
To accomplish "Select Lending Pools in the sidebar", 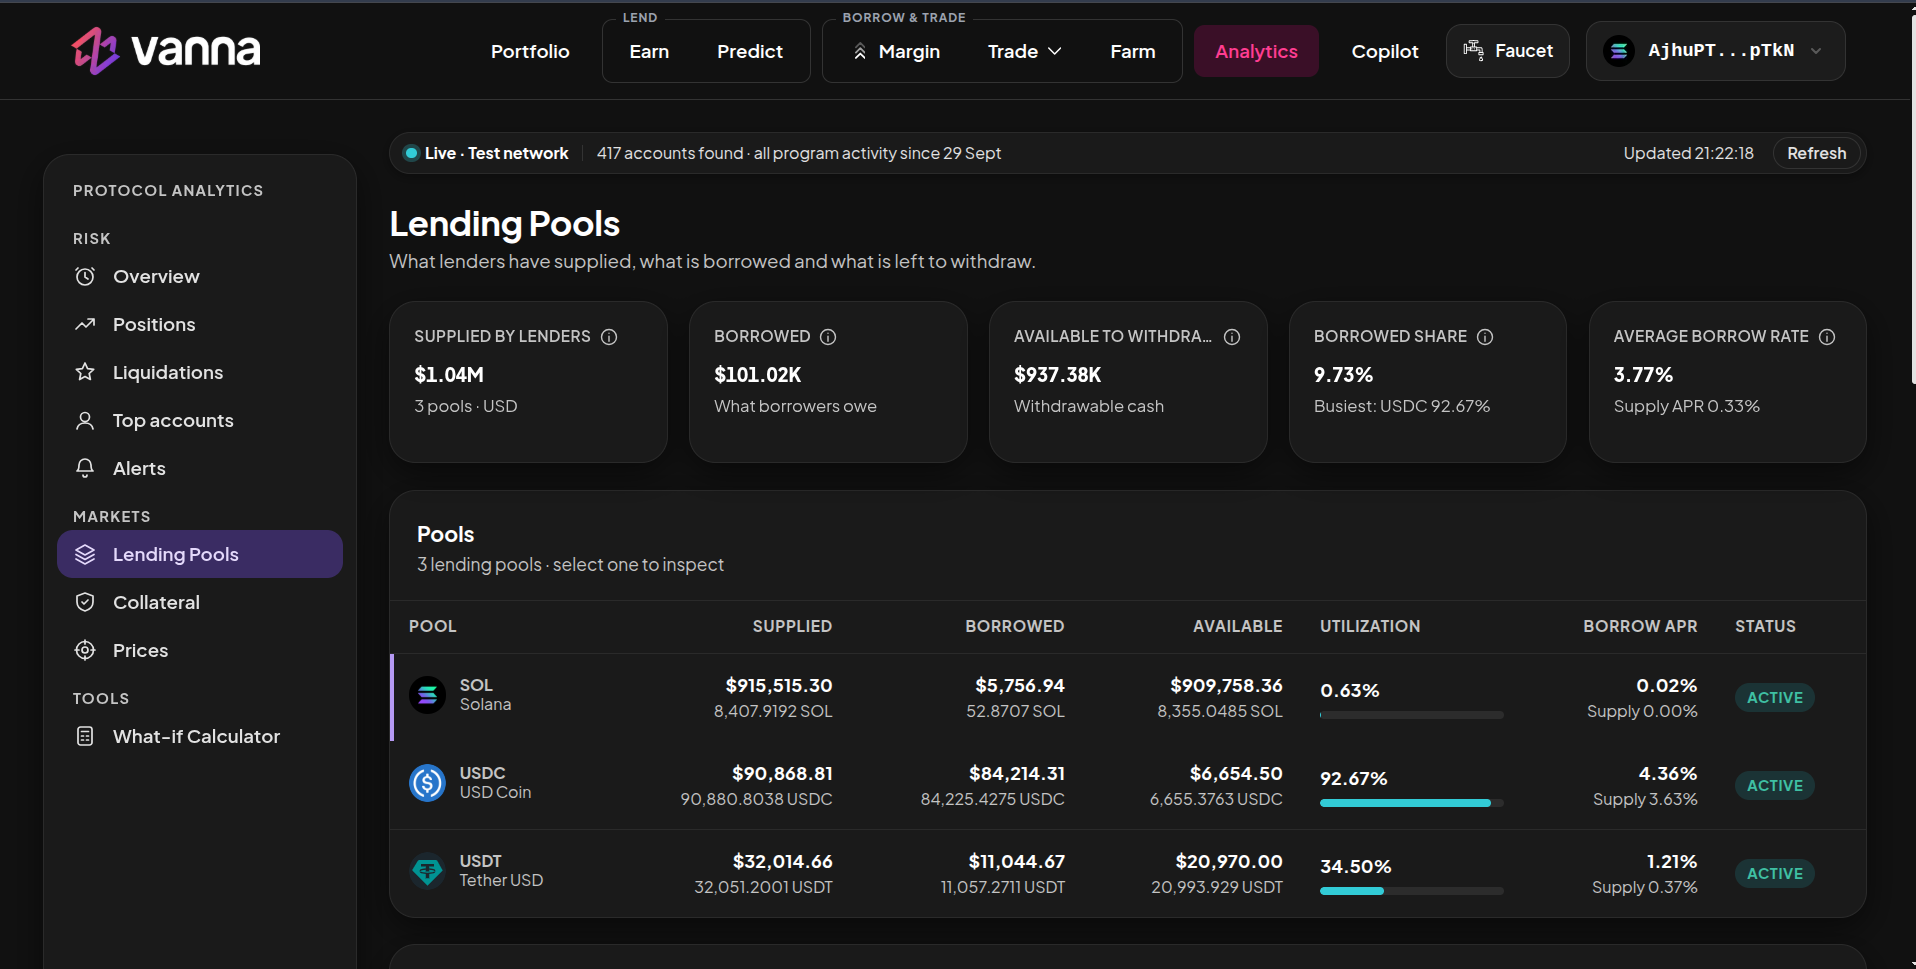I will (200, 554).
